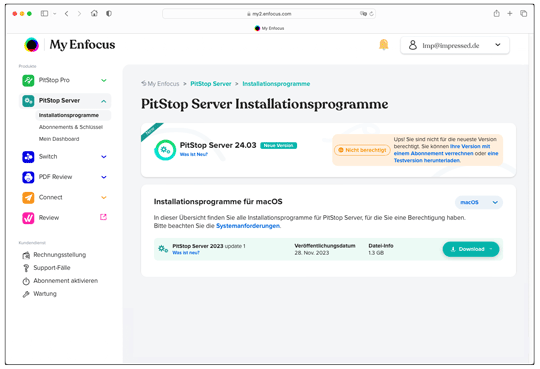Expand the Connect menu chevron
This screenshot has height=369, width=540.
click(104, 197)
